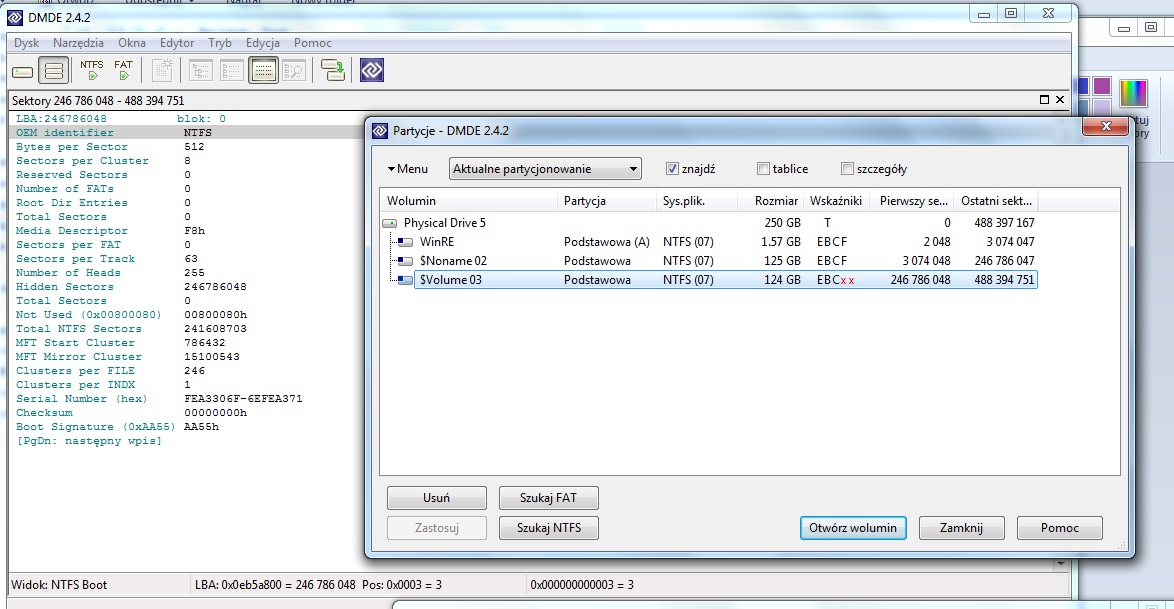Open the Aktualne partycjonowanie combo box

click(545, 169)
